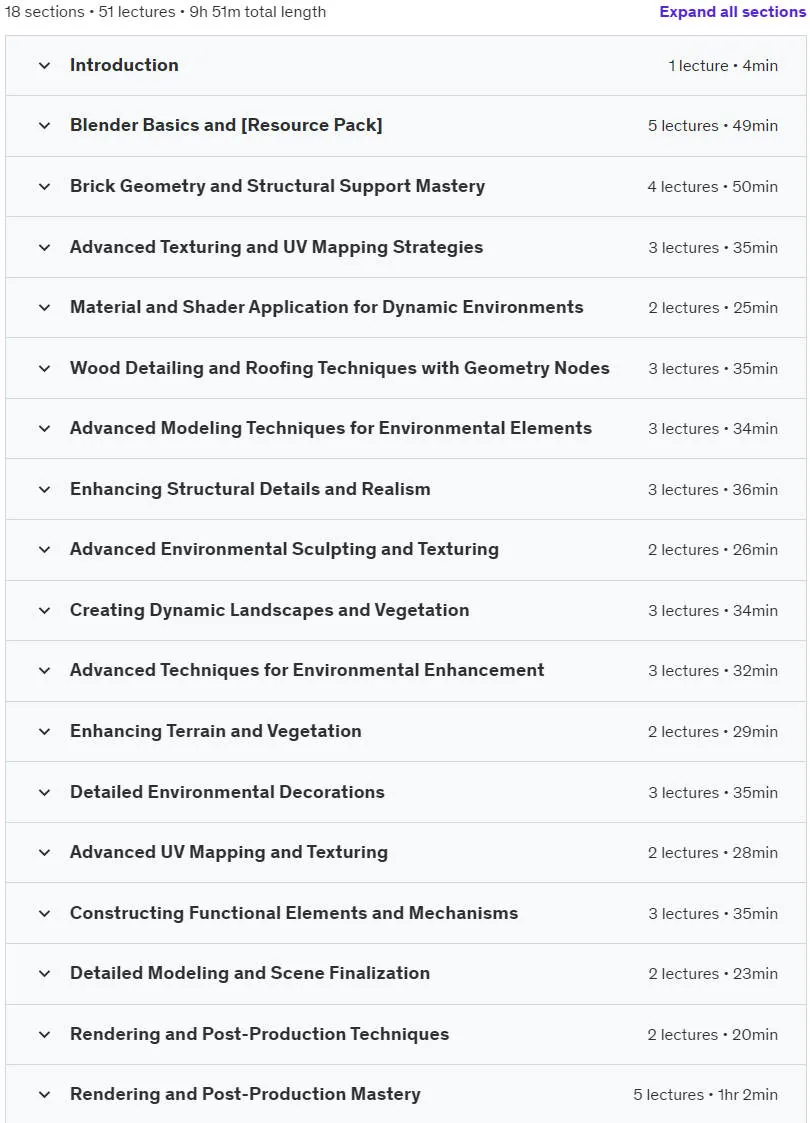Click the 5 lectures 49min section summary
The image size is (810, 1123).
point(713,125)
